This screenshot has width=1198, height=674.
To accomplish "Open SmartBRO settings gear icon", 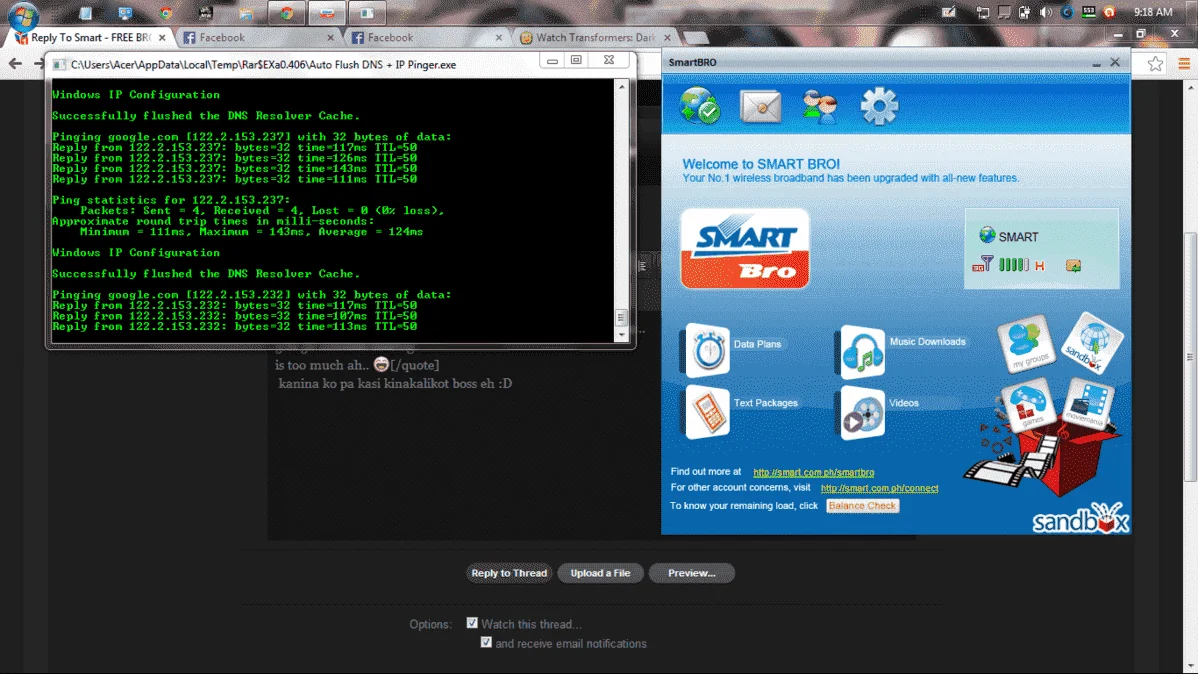I will pos(879,106).
